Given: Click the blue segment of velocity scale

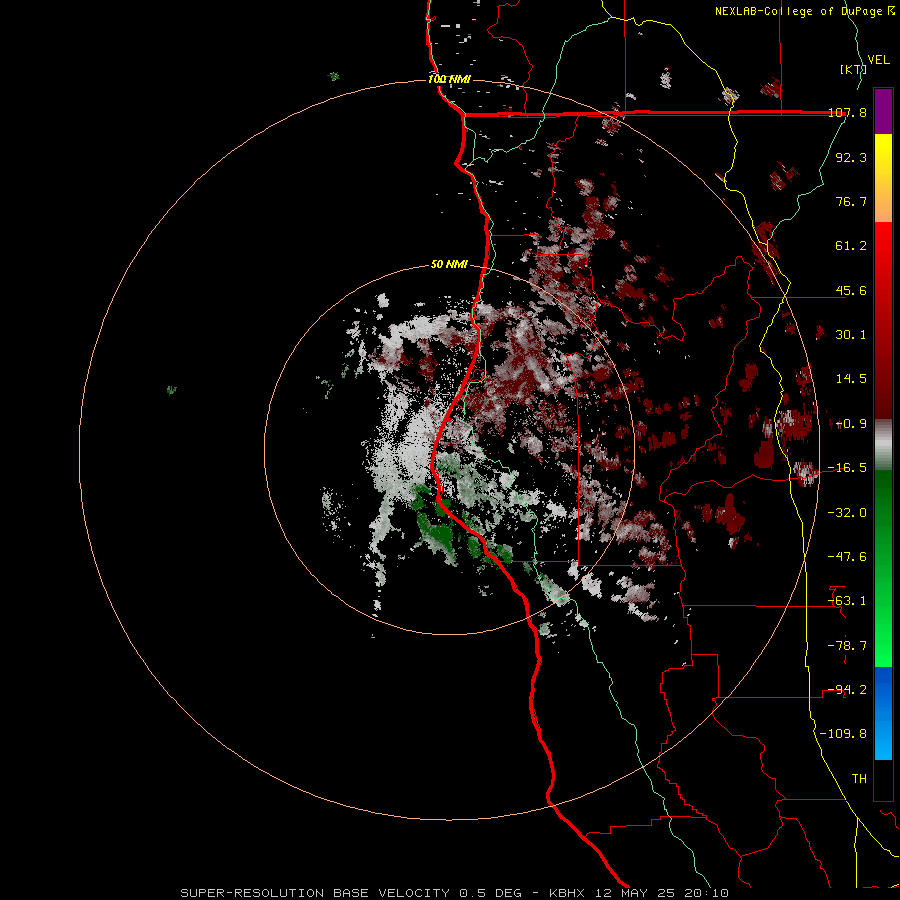Looking at the screenshot, I should (883, 713).
